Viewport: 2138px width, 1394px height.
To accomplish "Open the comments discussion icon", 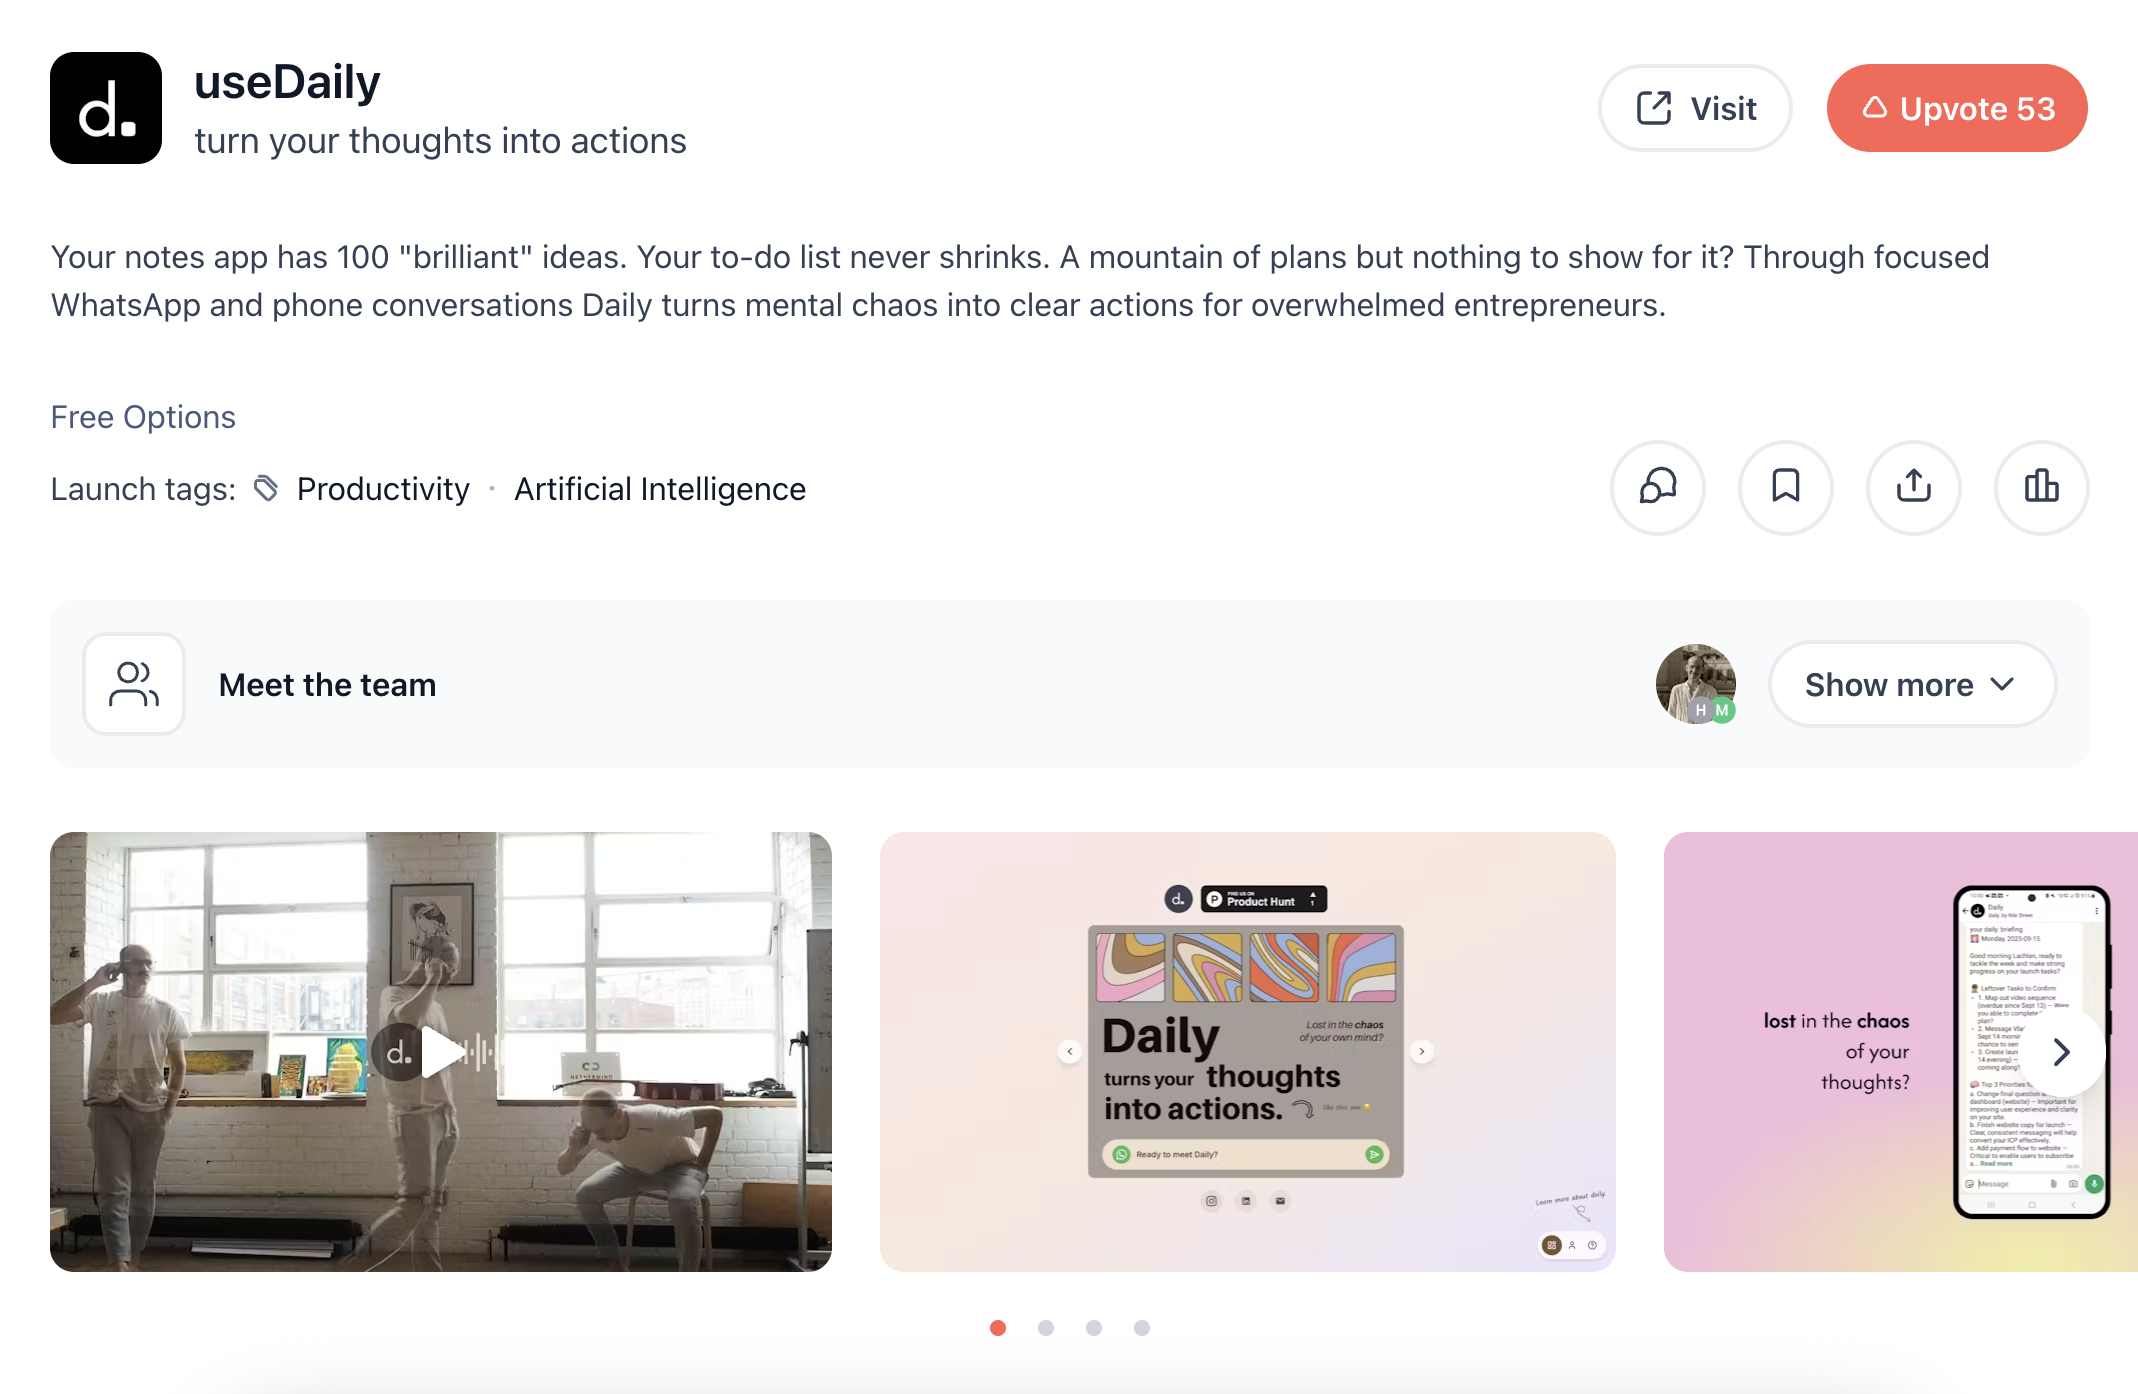I will click(1657, 488).
